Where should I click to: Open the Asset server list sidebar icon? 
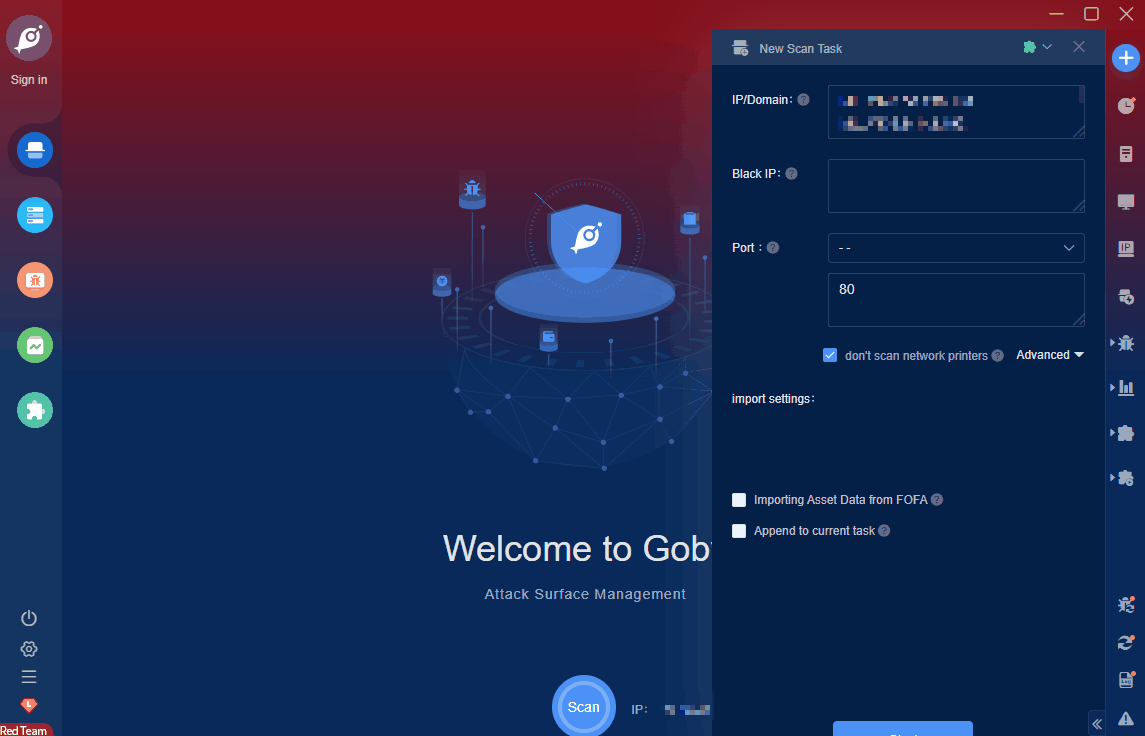click(x=35, y=215)
